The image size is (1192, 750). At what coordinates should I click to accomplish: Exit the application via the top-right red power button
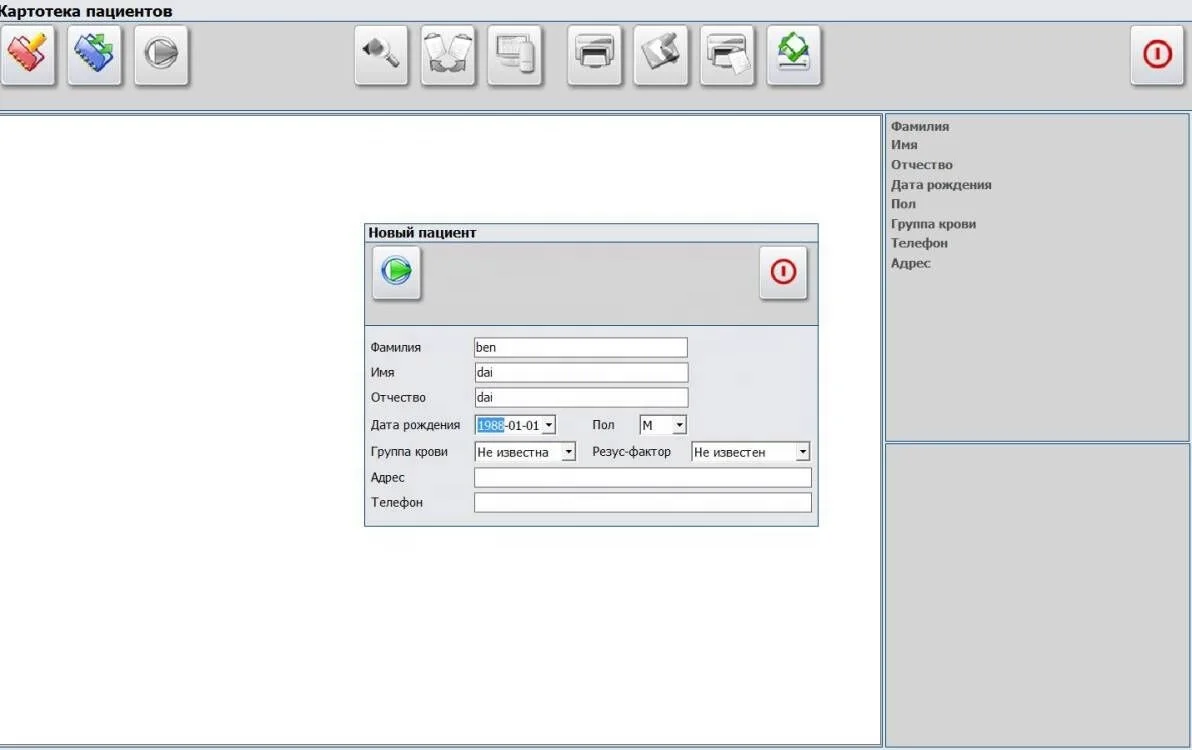[x=1157, y=54]
